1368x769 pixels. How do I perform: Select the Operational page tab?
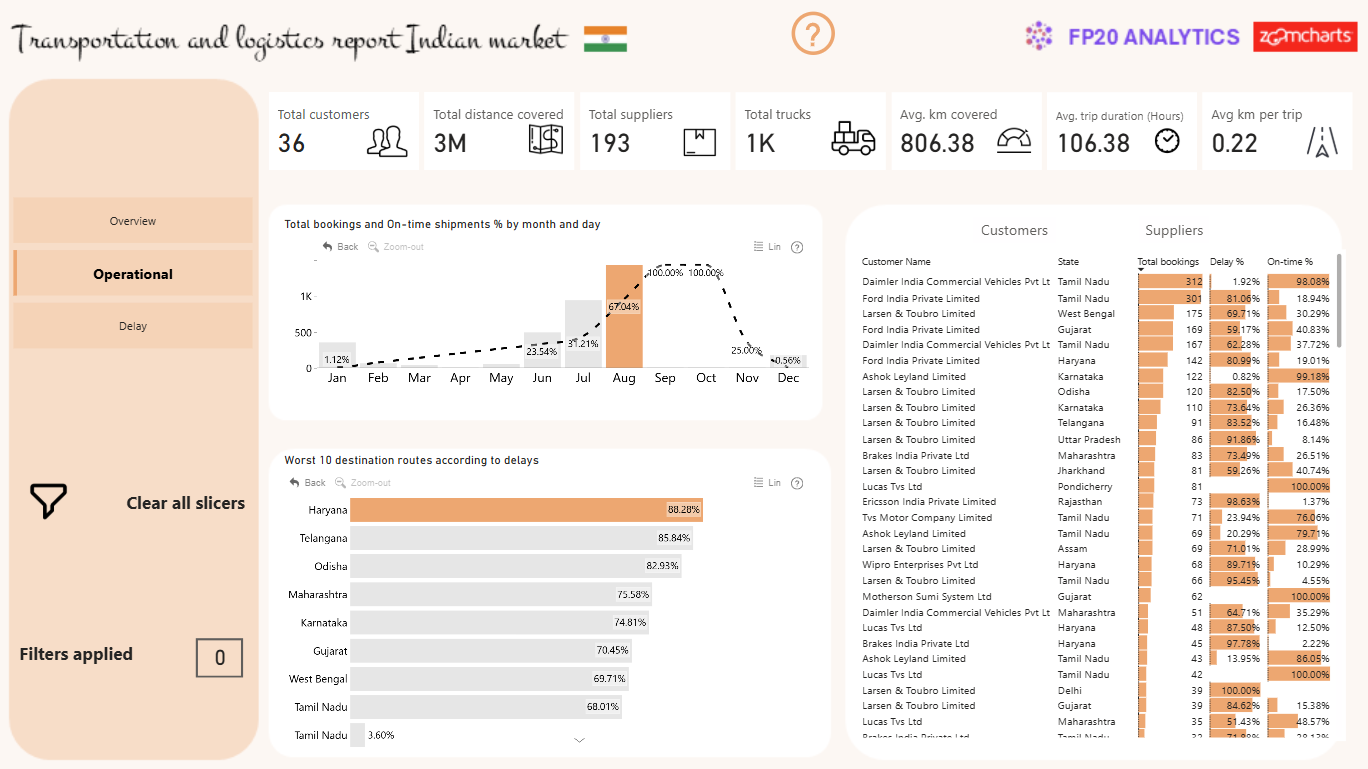click(133, 274)
